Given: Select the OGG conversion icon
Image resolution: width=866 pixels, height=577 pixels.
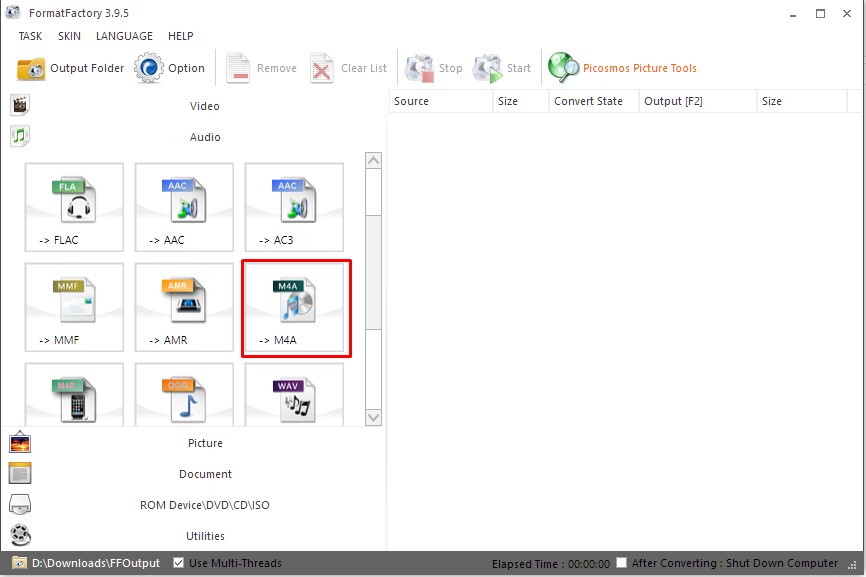Looking at the screenshot, I should pyautogui.click(x=184, y=395).
